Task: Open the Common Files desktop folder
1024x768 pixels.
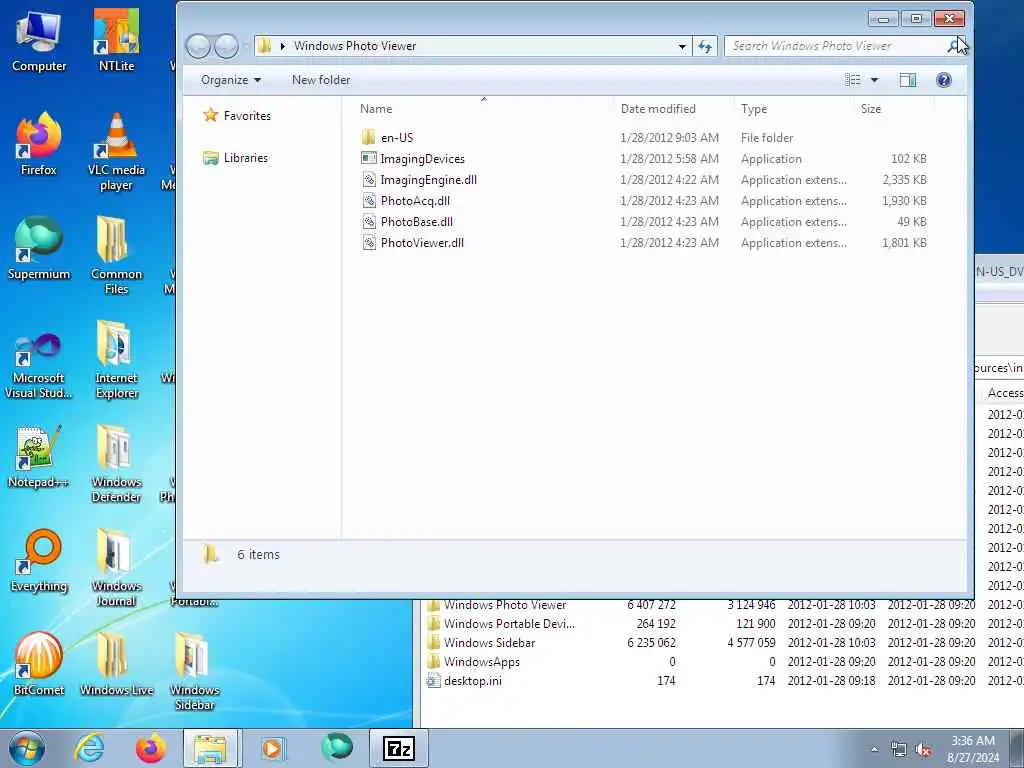Action: [x=116, y=255]
